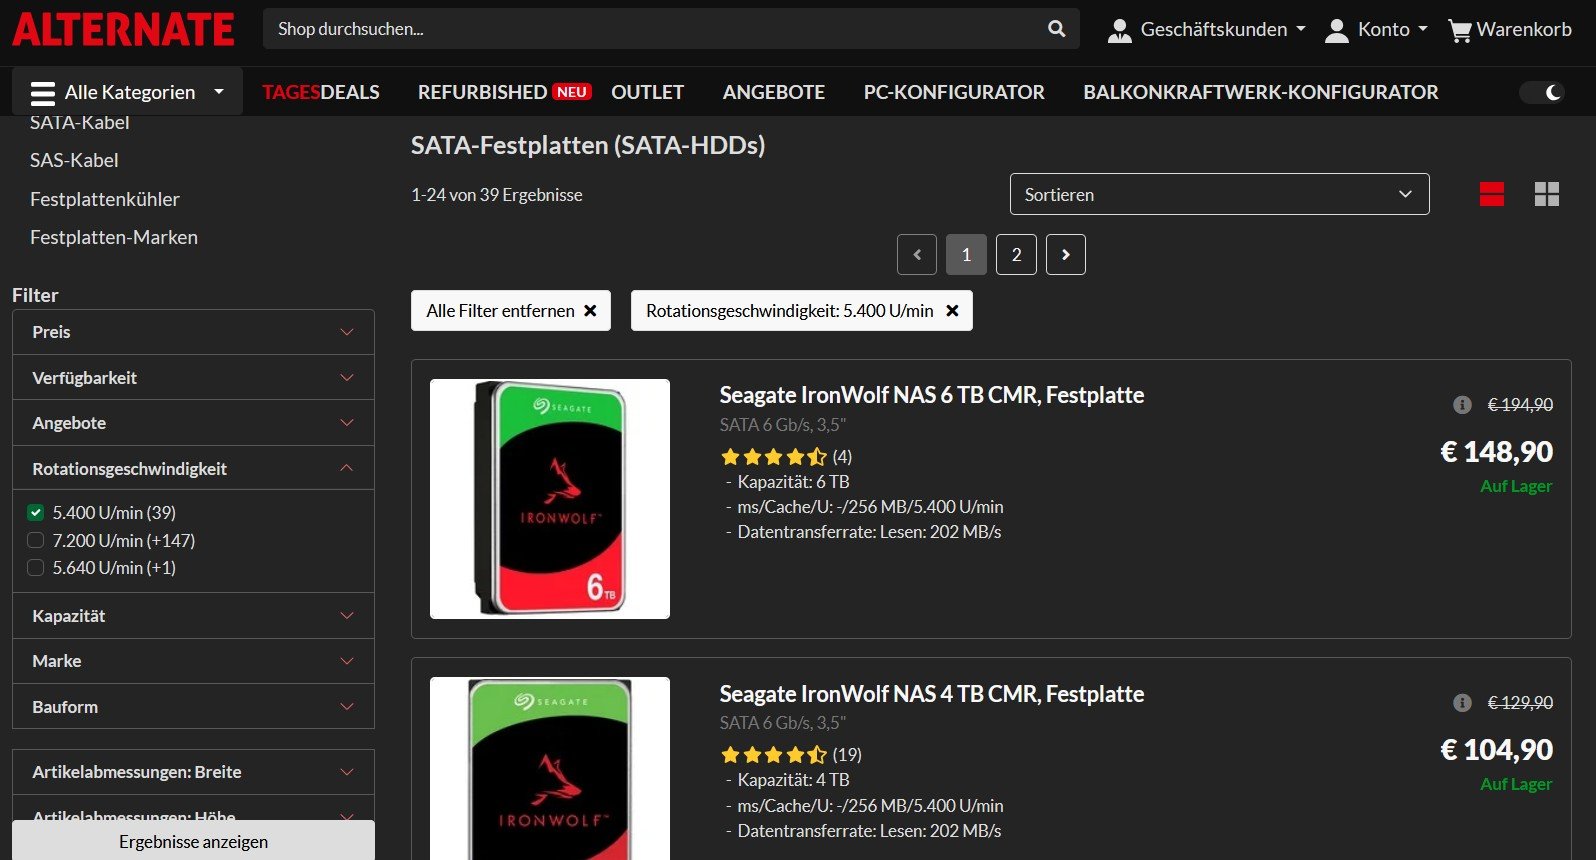The width and height of the screenshot is (1596, 860).
Task: Open the OUTLET menu item
Action: pos(647,92)
